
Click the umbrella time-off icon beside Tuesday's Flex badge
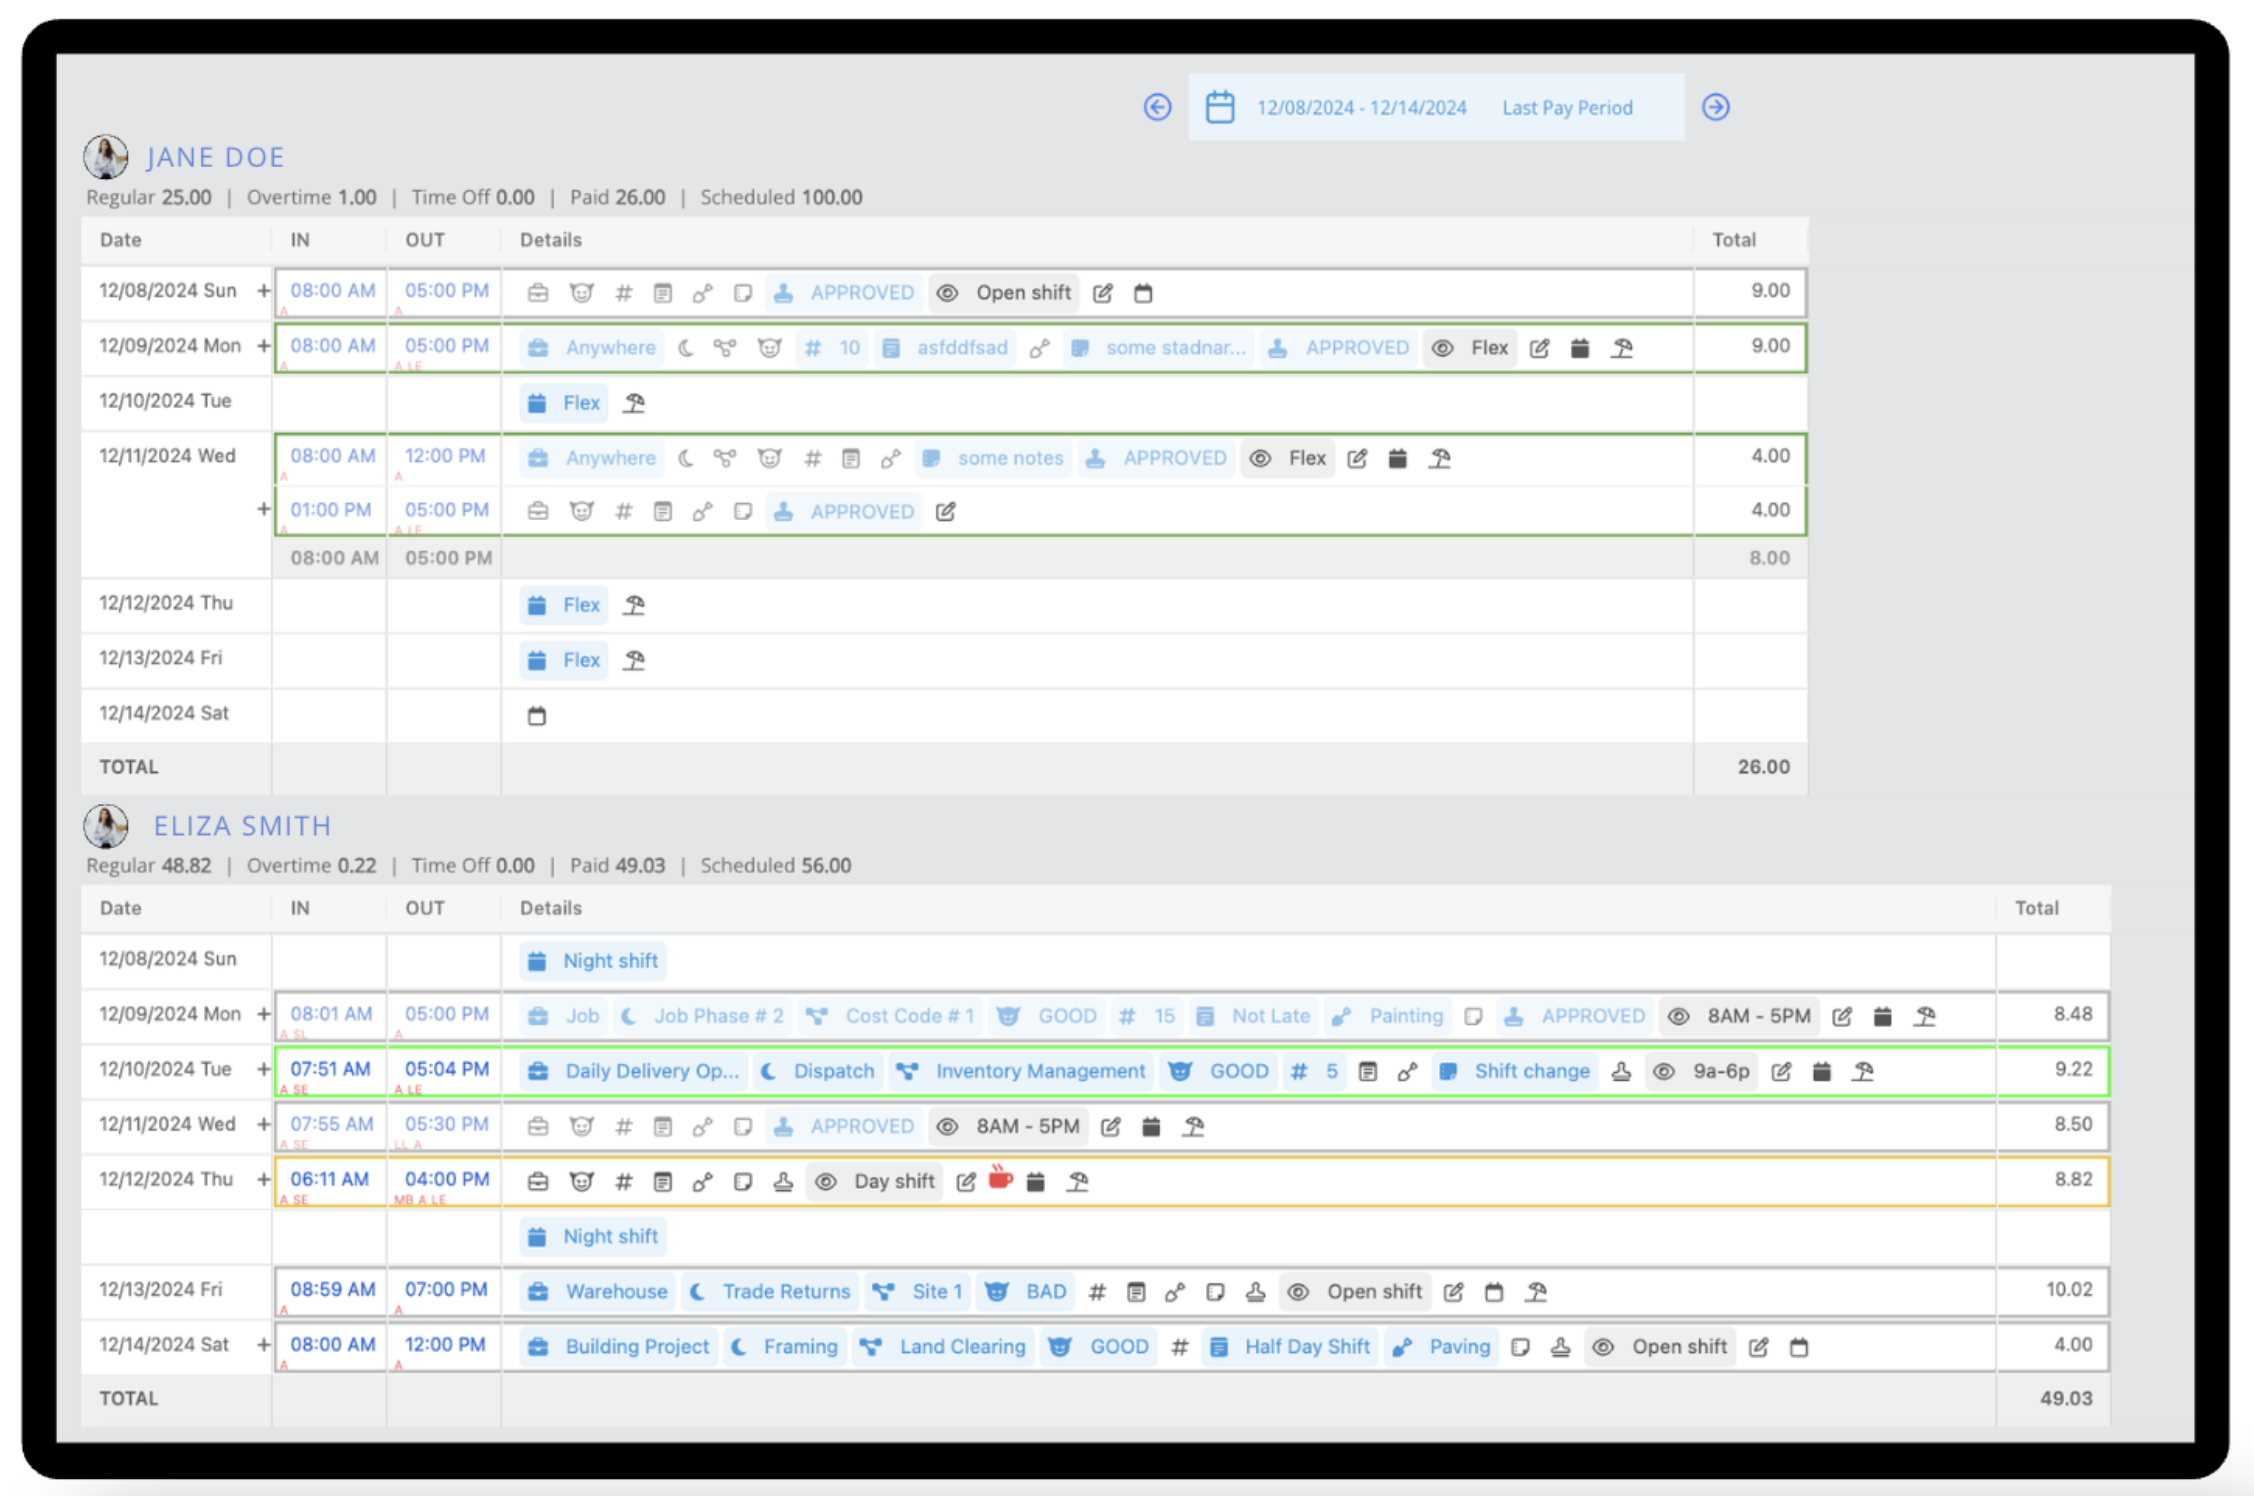634,403
